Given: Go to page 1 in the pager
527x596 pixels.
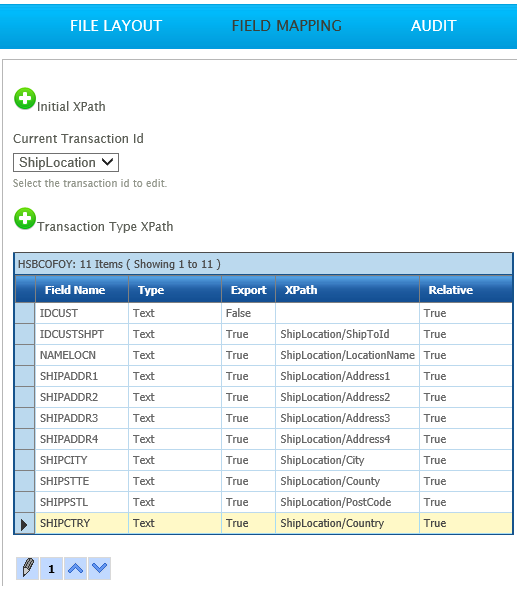Looking at the screenshot, I should tap(51, 568).
